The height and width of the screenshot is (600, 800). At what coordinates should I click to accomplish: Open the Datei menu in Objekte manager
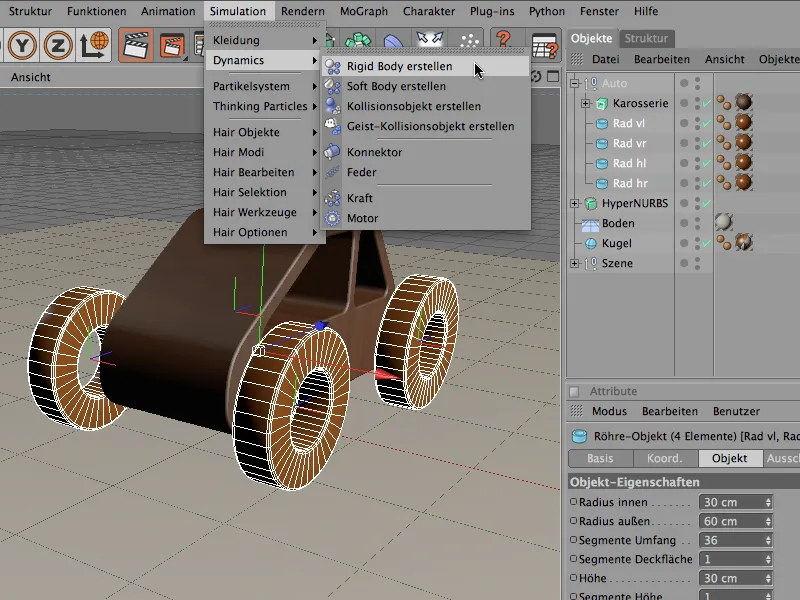[x=605, y=59]
